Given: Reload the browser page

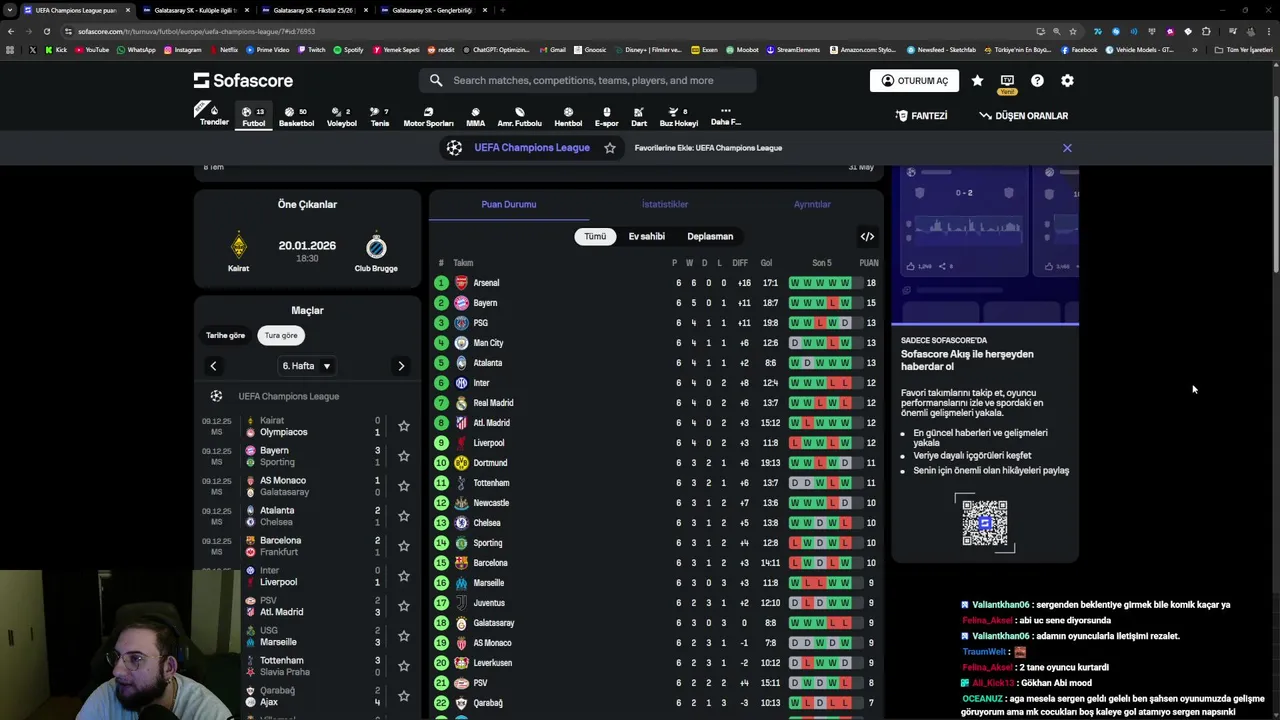Looking at the screenshot, I should click(46, 31).
